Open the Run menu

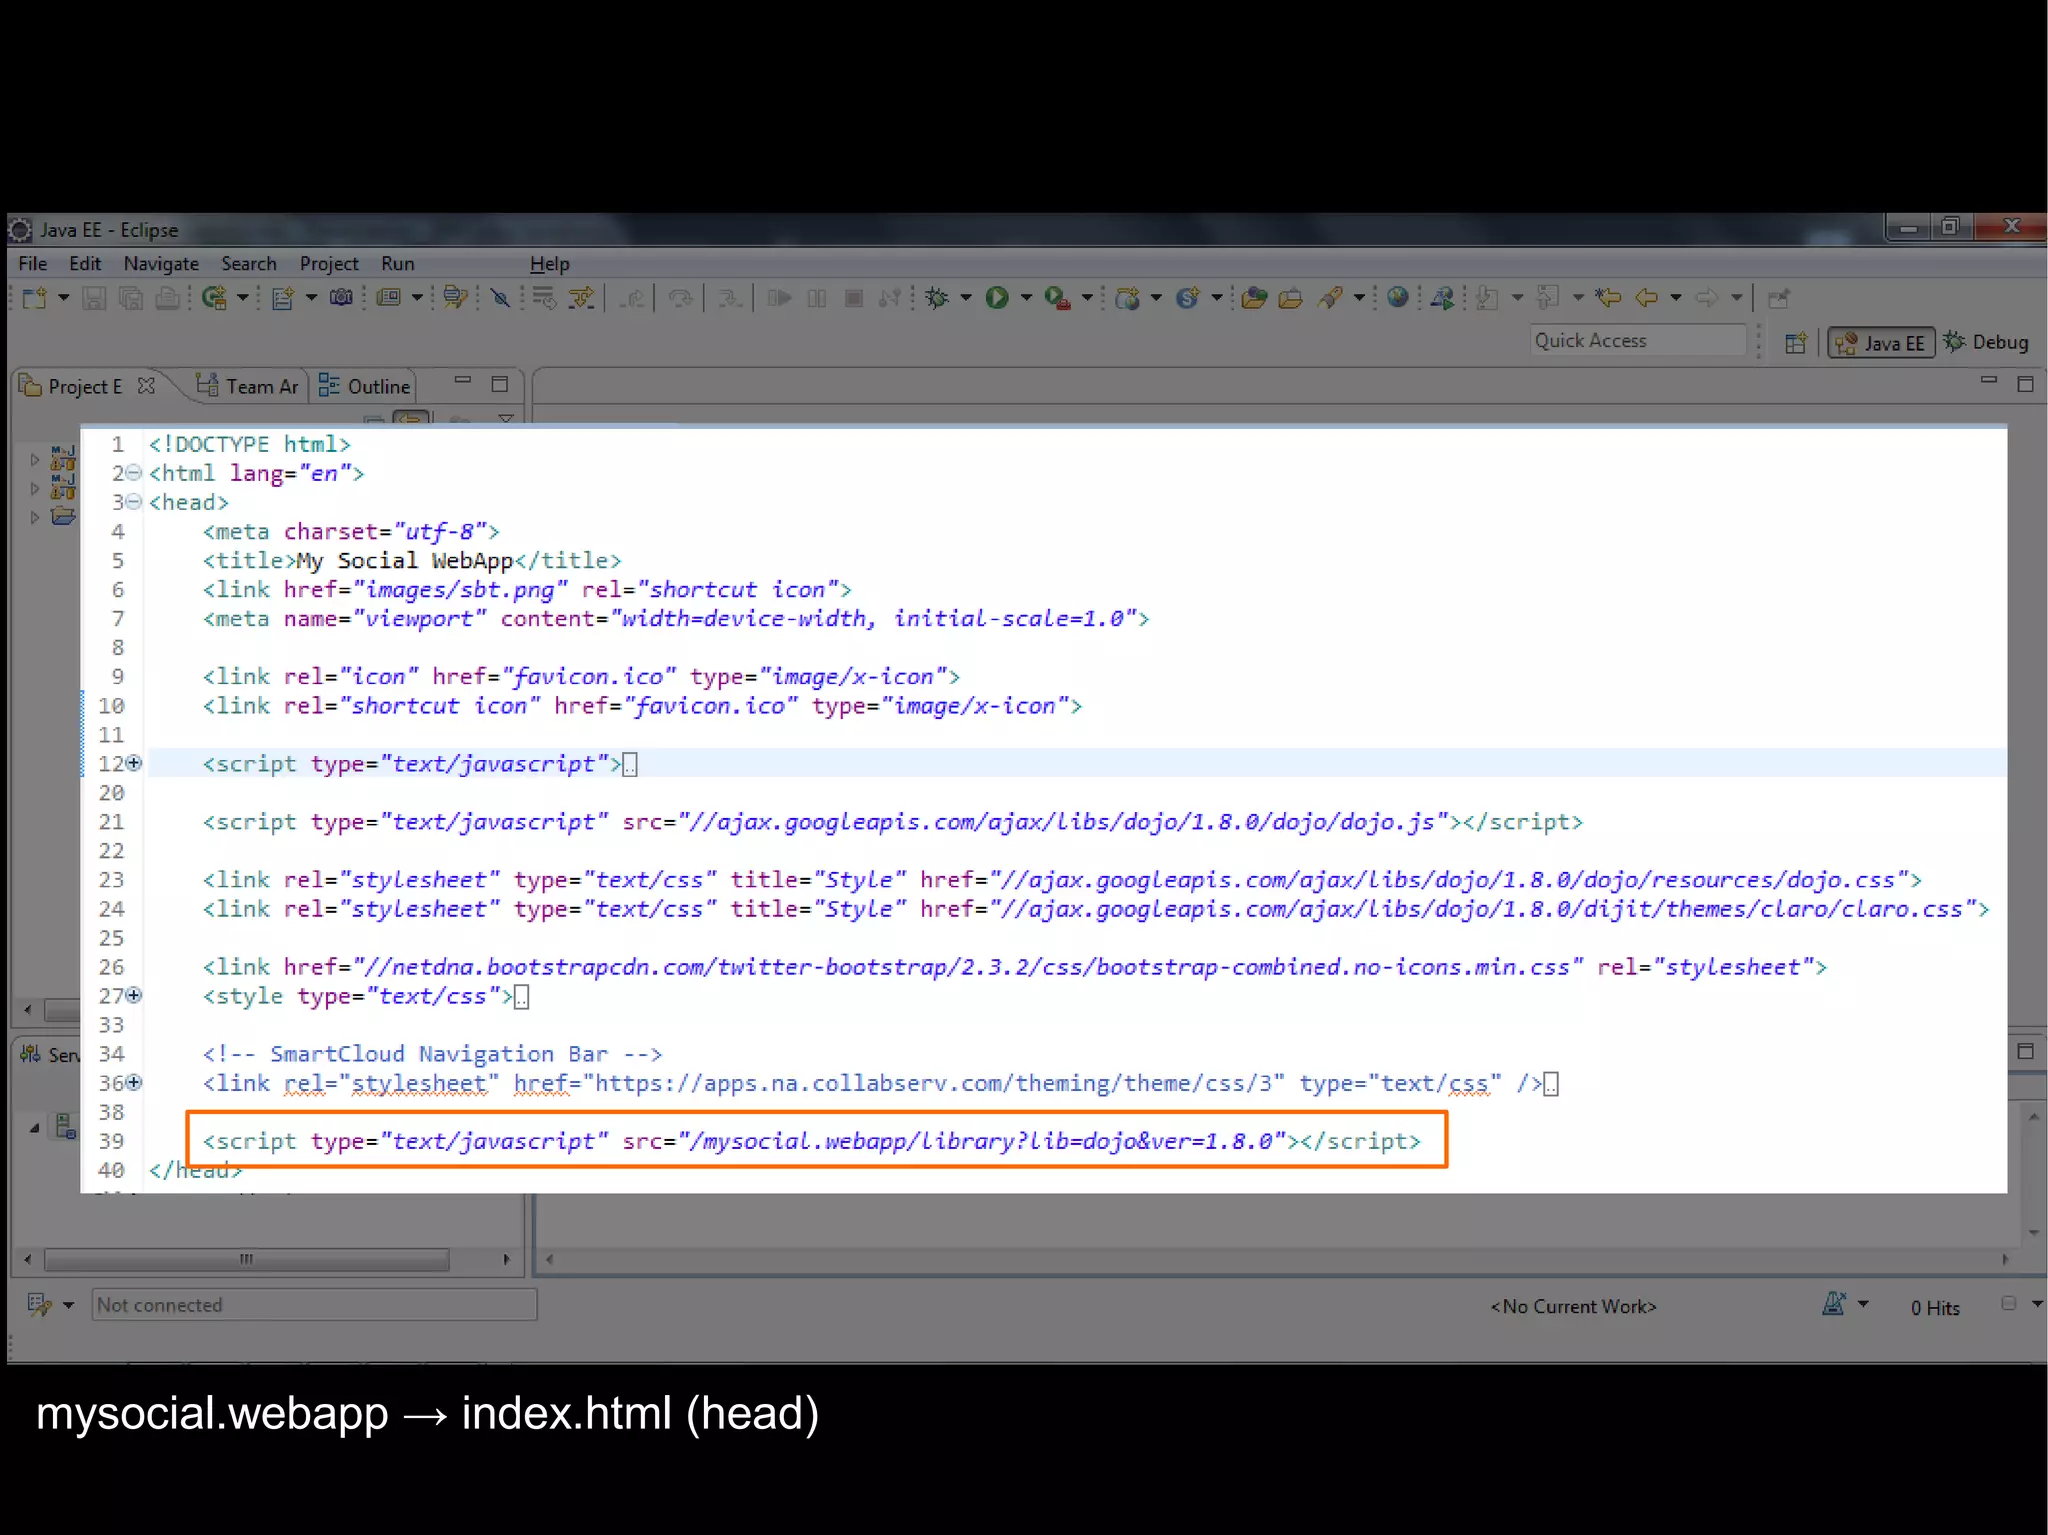pyautogui.click(x=397, y=264)
